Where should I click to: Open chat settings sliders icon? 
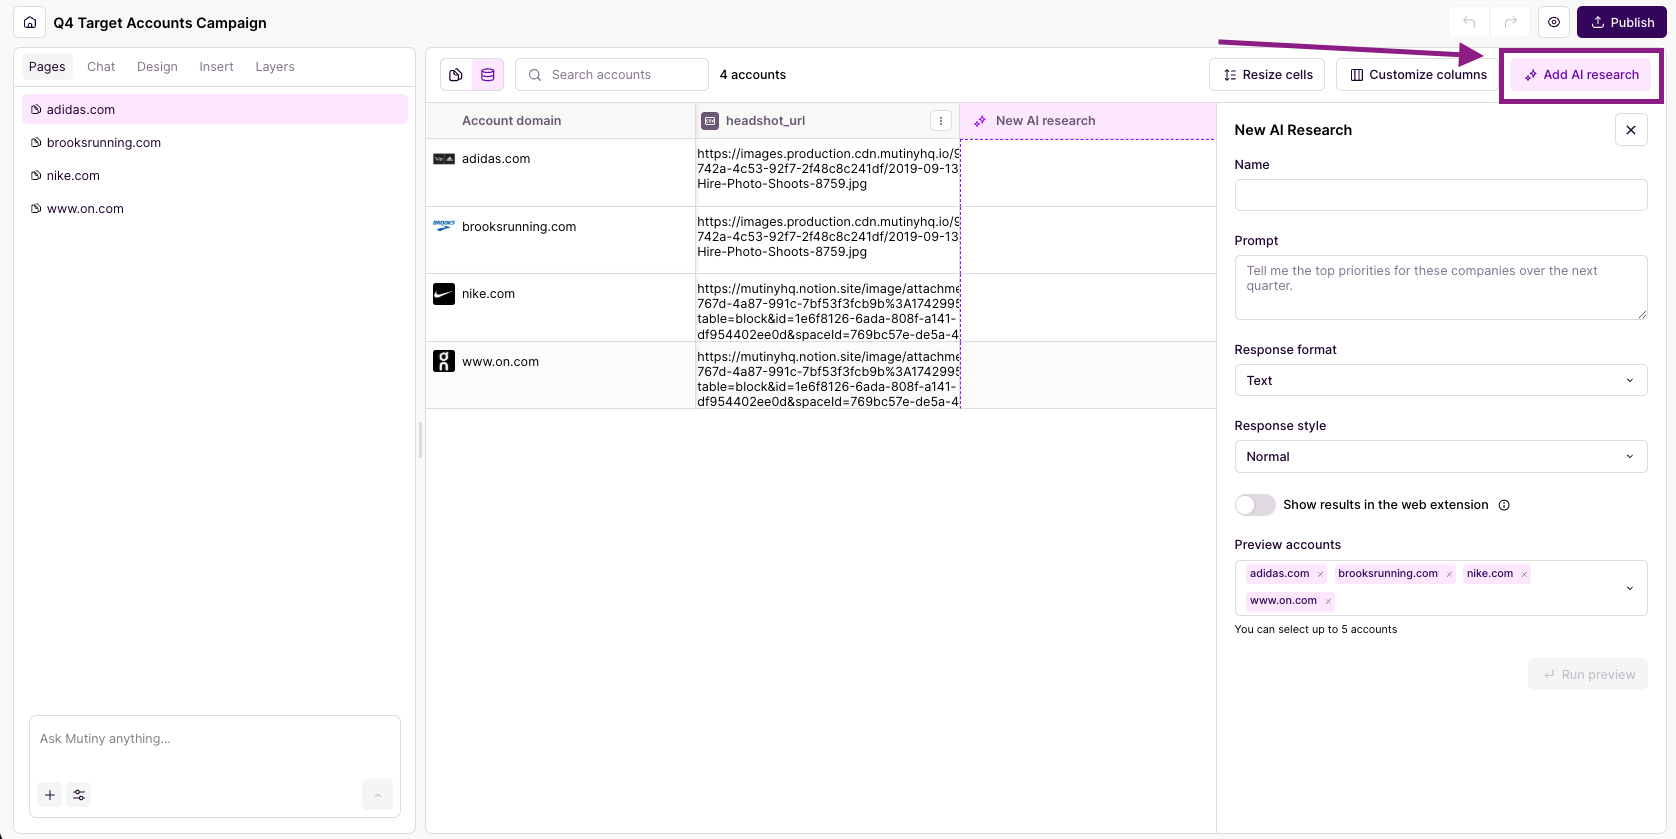pyautogui.click(x=79, y=795)
